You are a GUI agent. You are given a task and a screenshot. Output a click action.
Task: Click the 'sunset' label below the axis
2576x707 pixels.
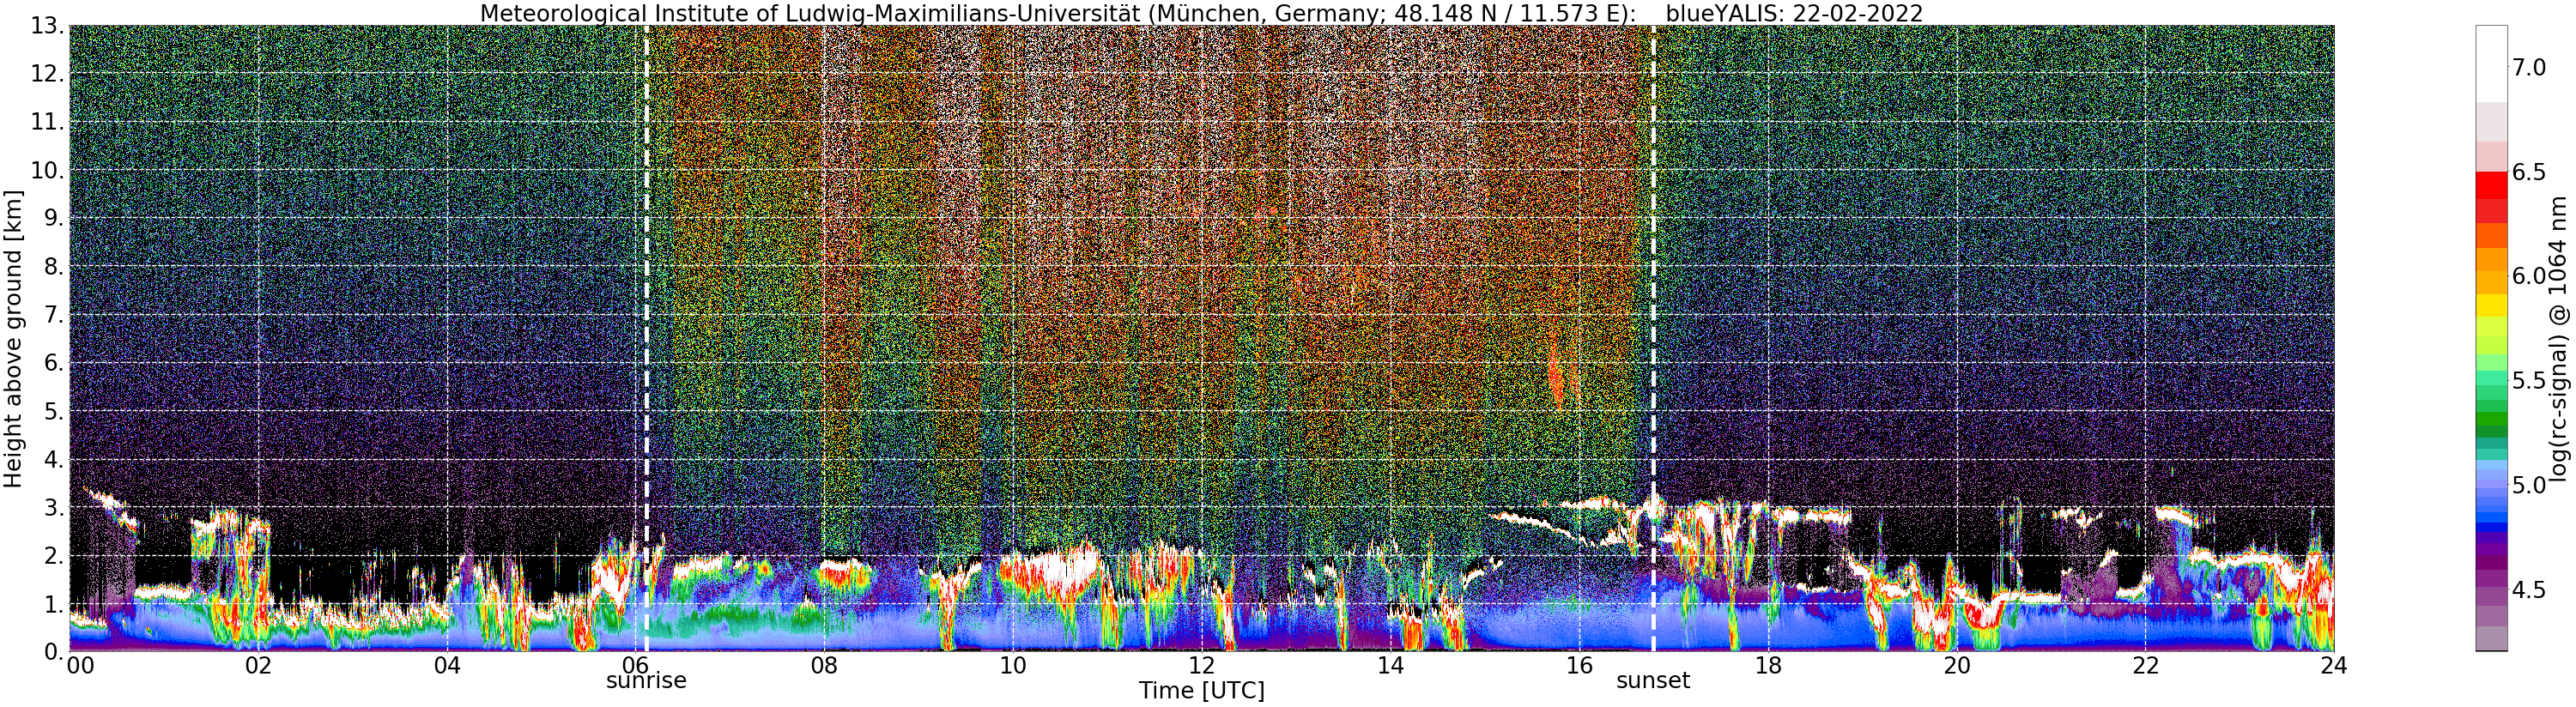click(x=1653, y=681)
